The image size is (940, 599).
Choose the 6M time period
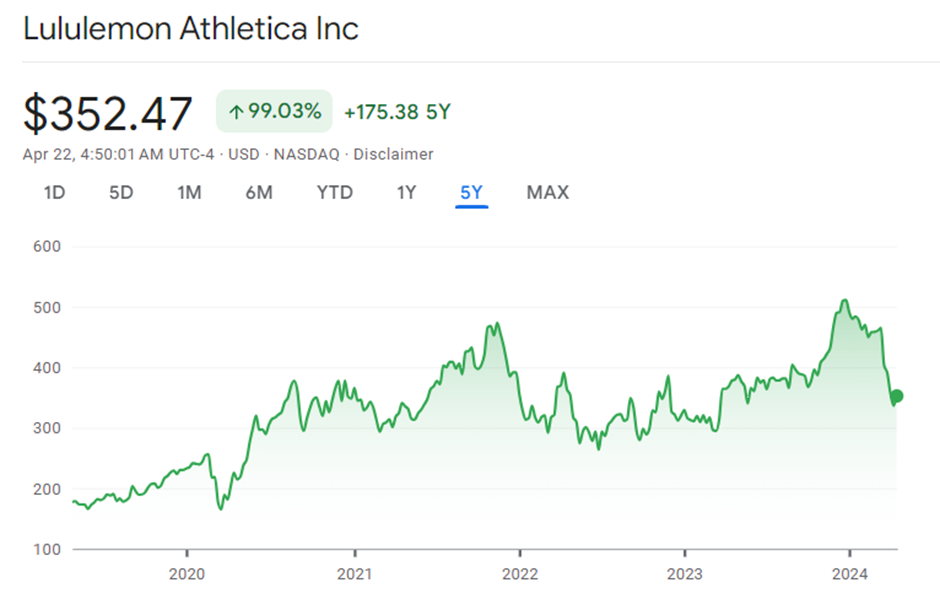pyautogui.click(x=258, y=193)
